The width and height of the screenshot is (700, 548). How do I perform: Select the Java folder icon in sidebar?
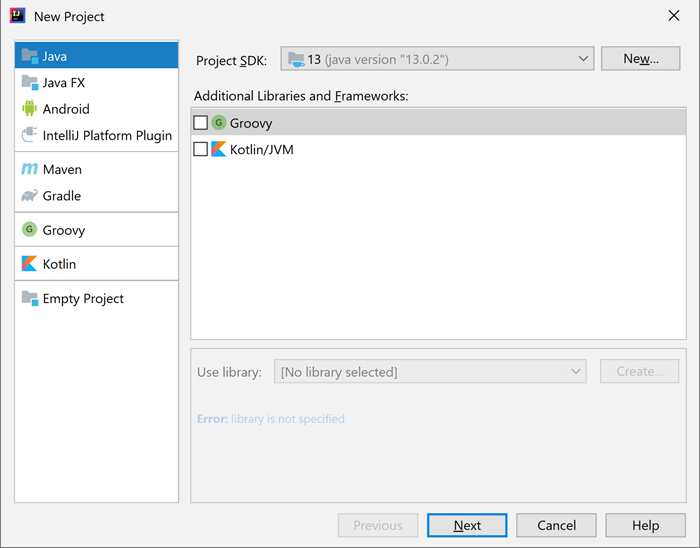(x=29, y=56)
